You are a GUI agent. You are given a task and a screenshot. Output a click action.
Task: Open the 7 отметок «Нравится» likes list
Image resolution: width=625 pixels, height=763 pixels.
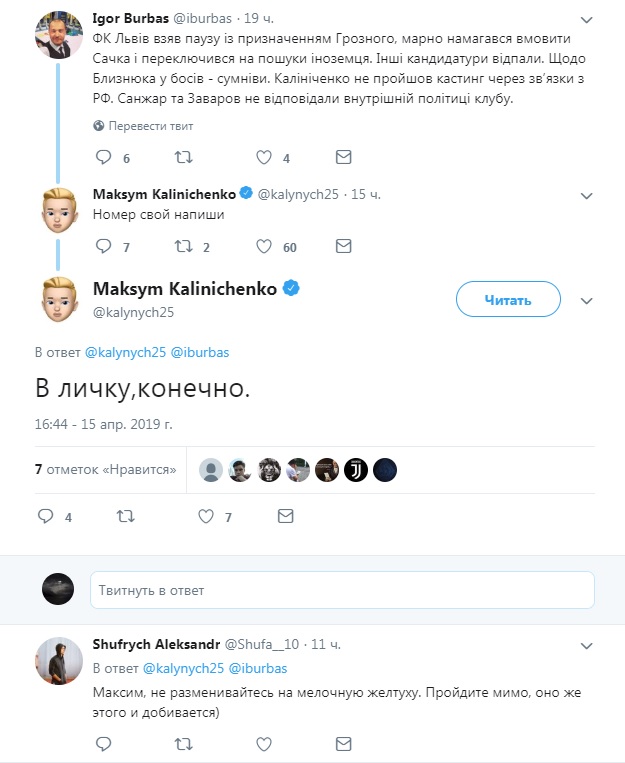coord(105,469)
